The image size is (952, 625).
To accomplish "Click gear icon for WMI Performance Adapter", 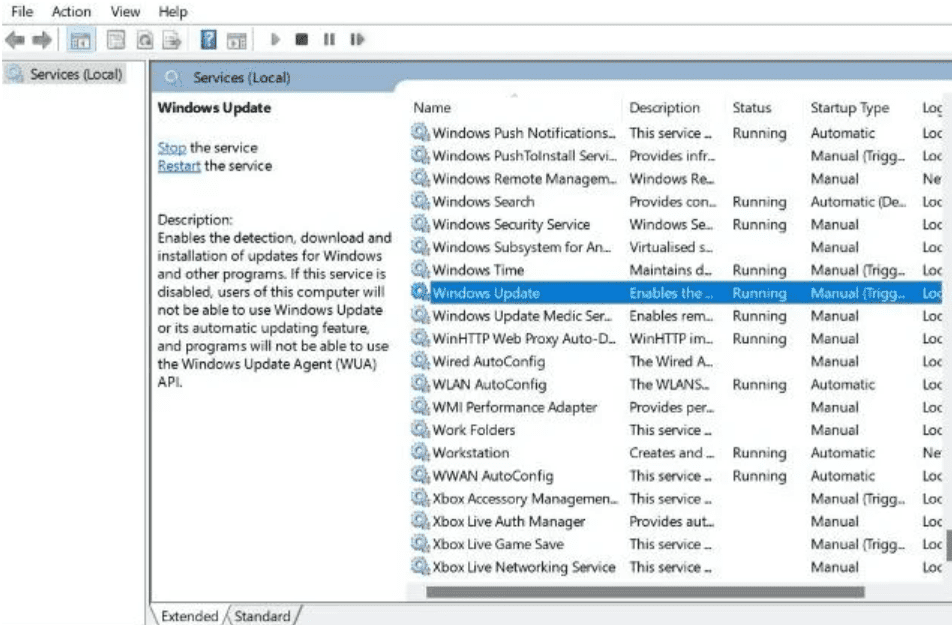I will (420, 406).
